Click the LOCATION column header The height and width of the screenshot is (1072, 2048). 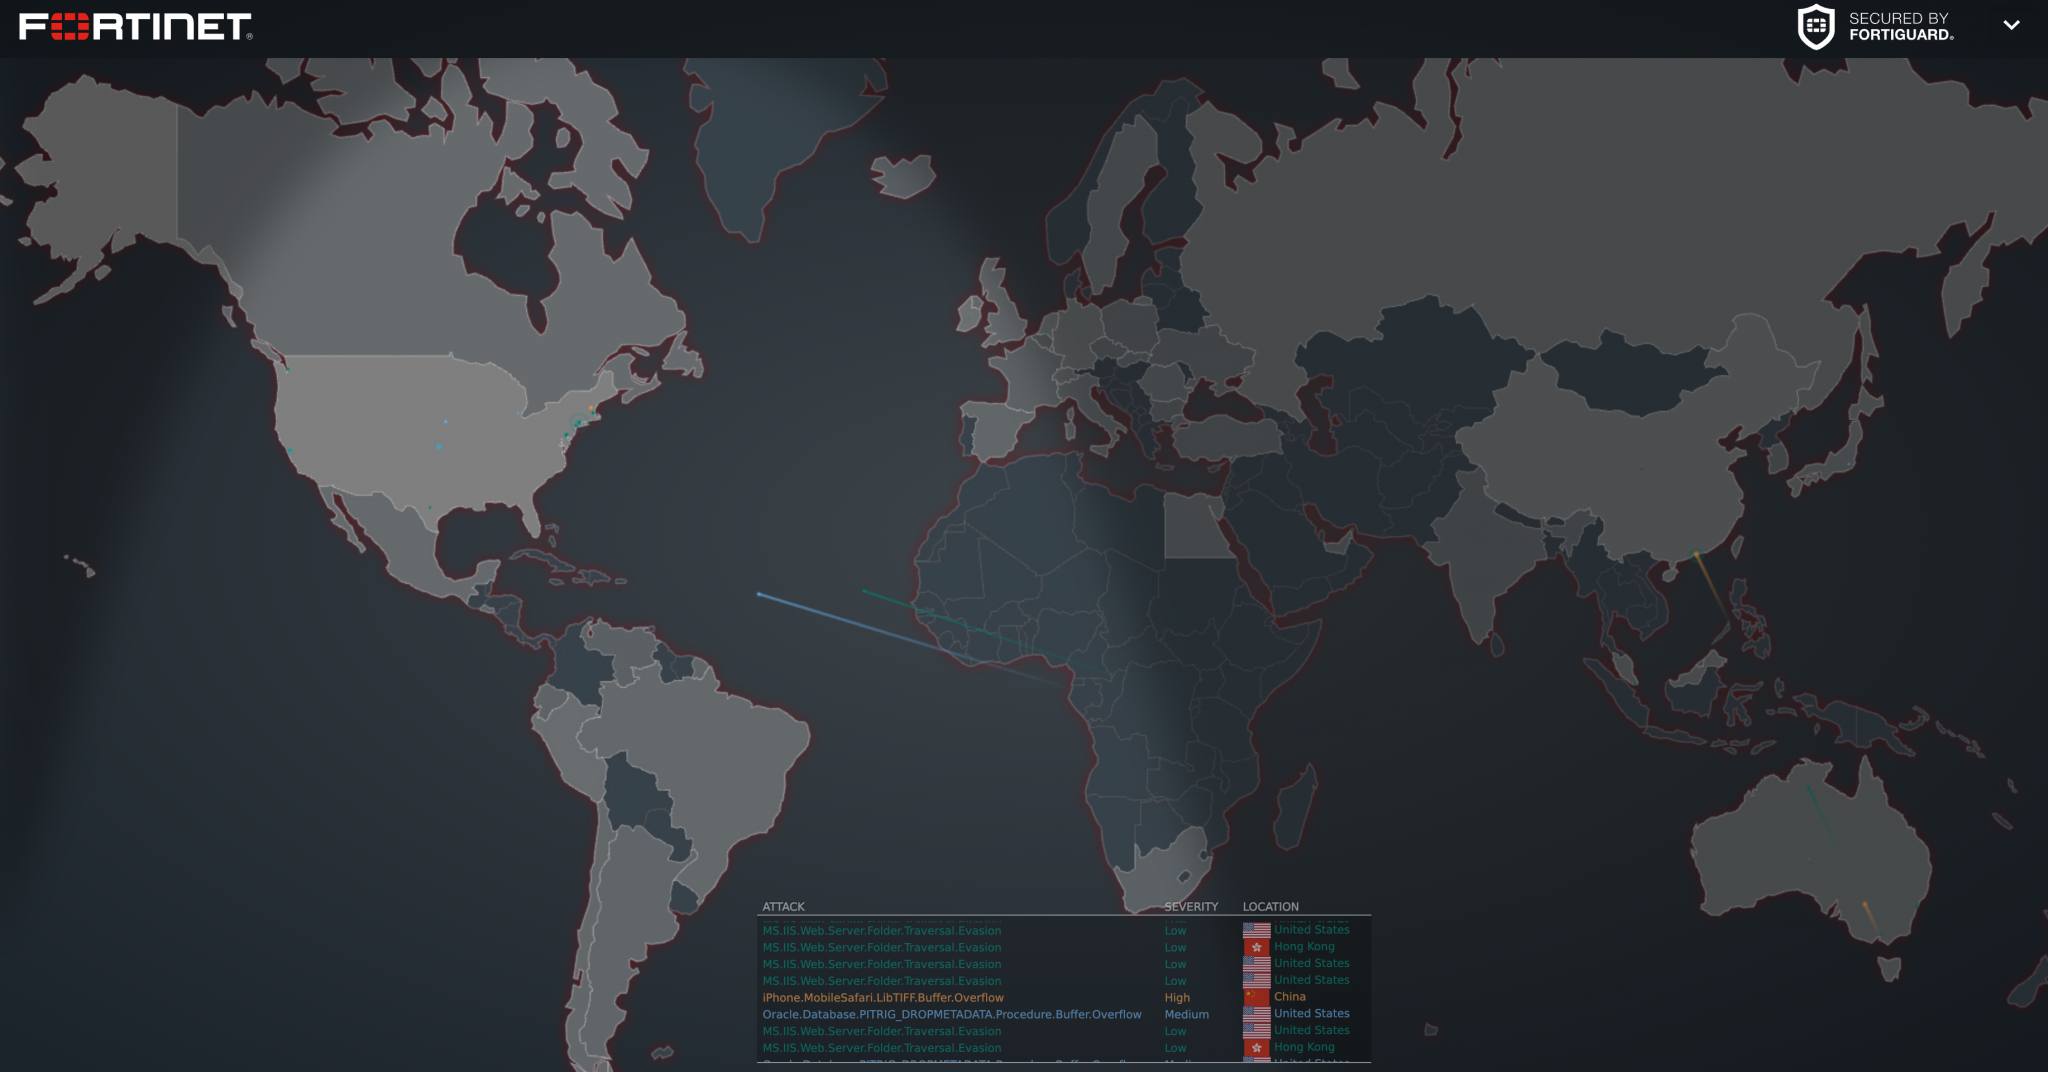1270,906
